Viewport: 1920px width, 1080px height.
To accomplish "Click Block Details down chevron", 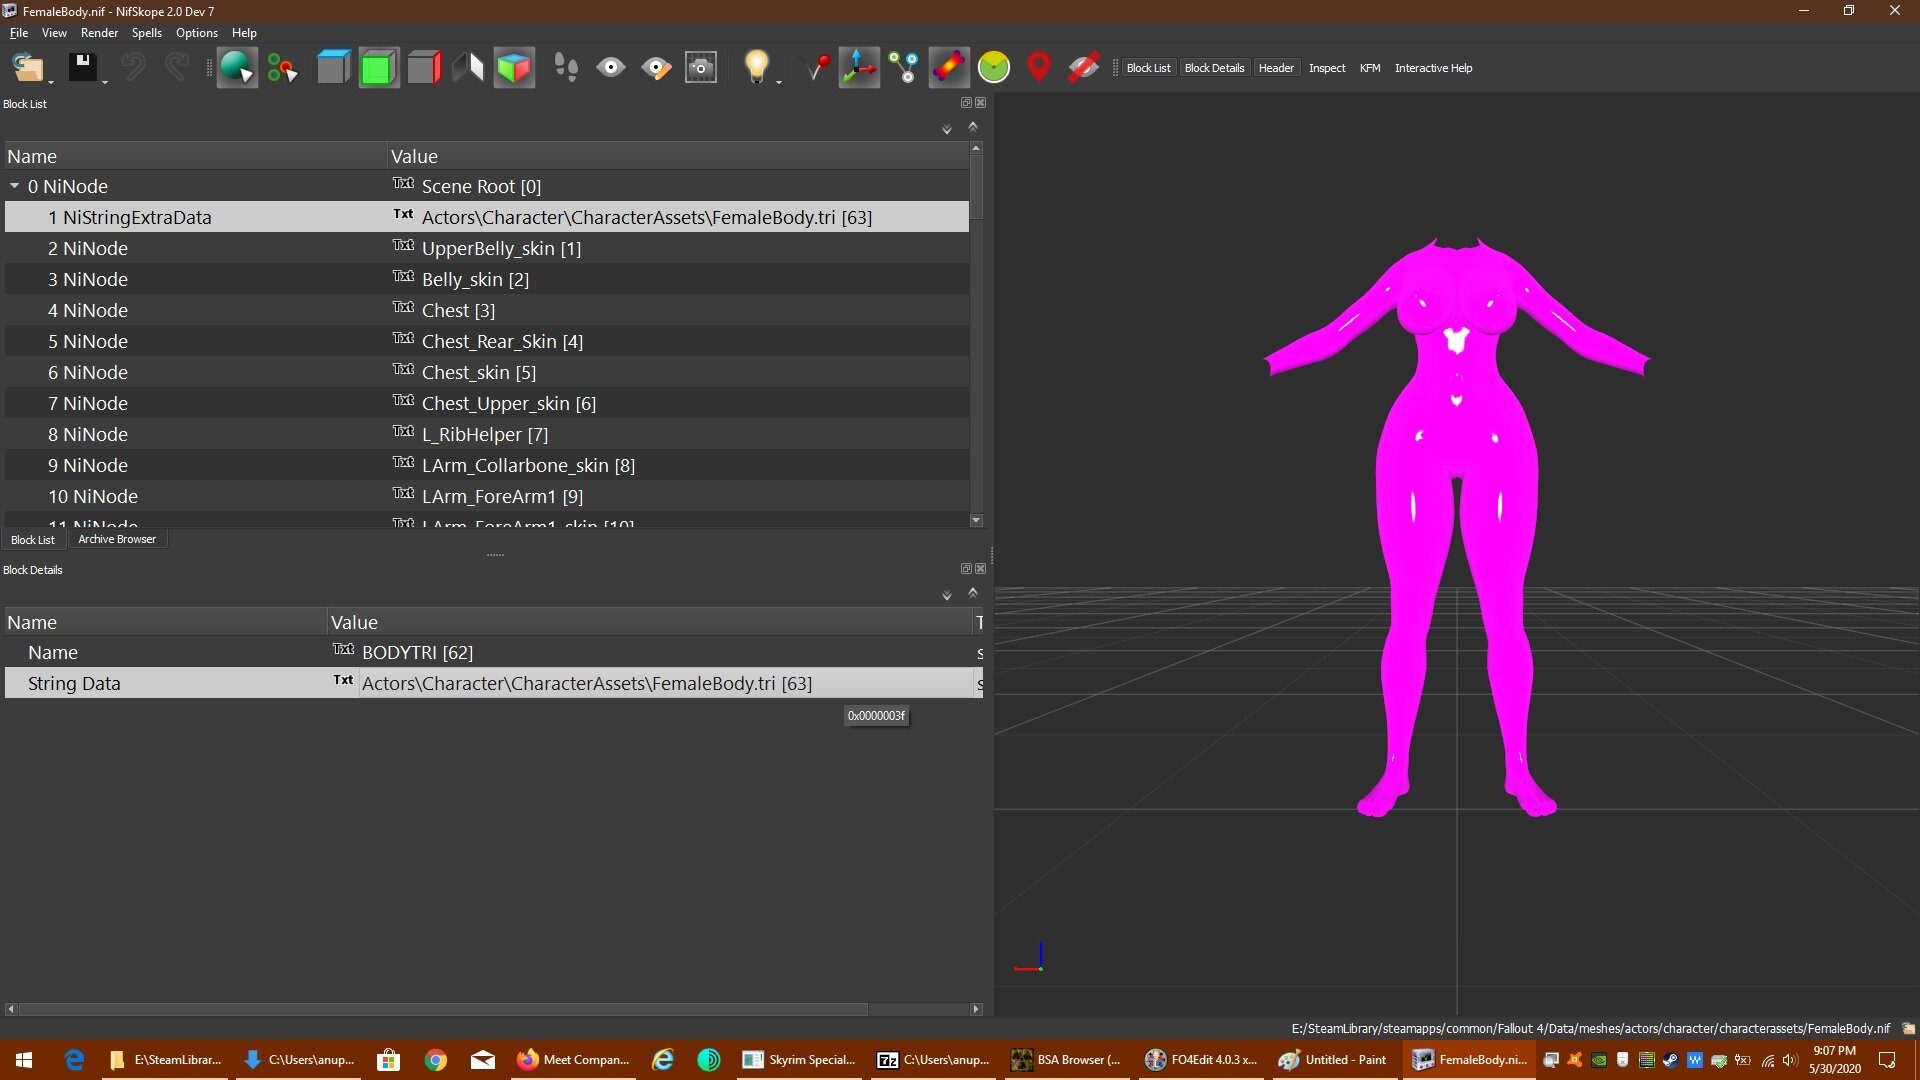I will [947, 596].
